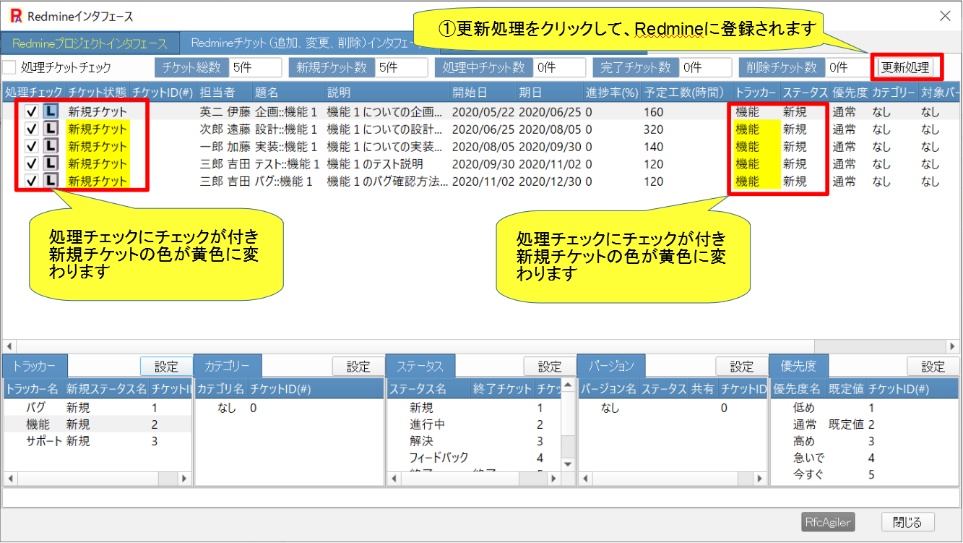Image resolution: width=963 pixels, height=543 pixels.
Task: Select the 解決 row in ステータス list
Action: [474, 440]
